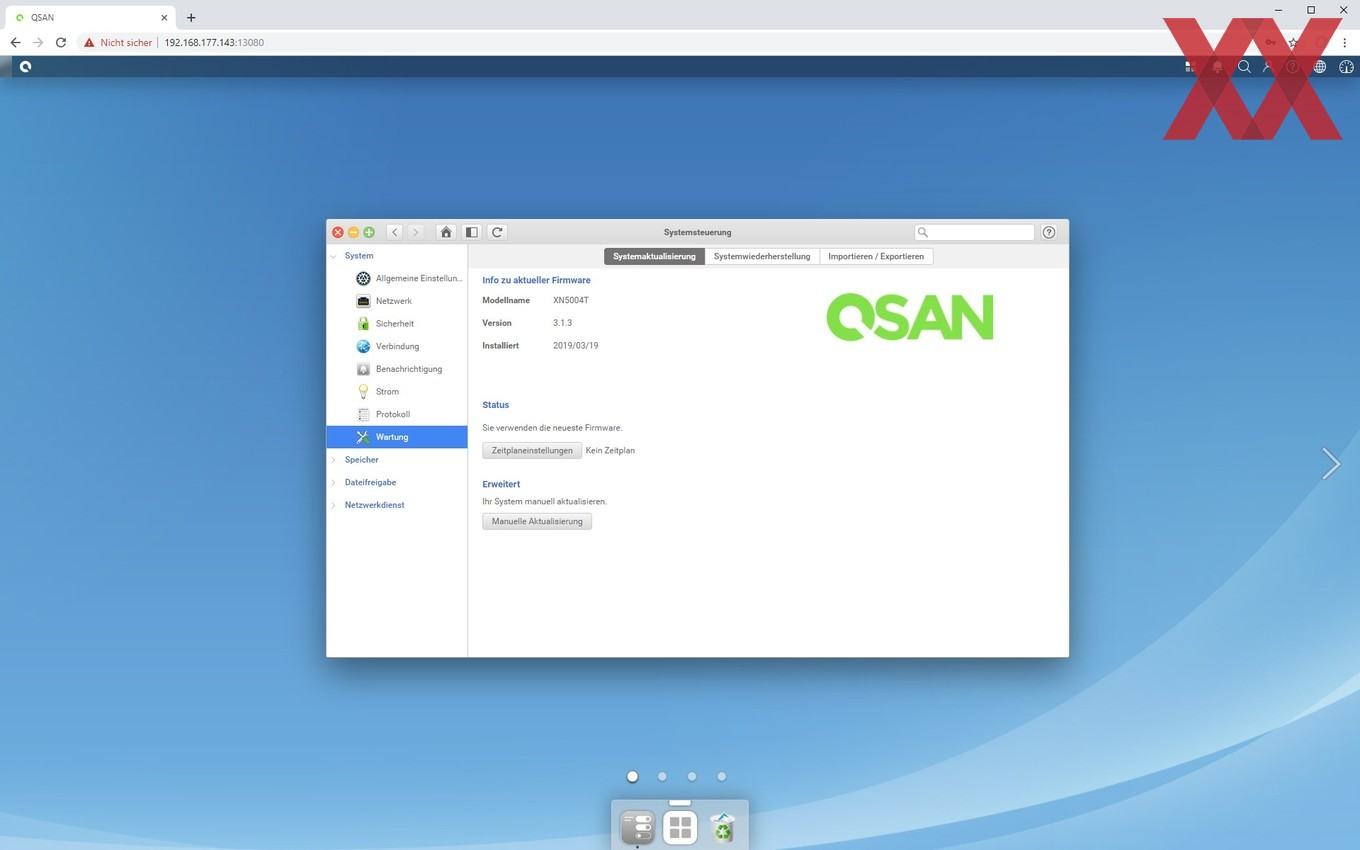Reload the browser page

(x=61, y=43)
